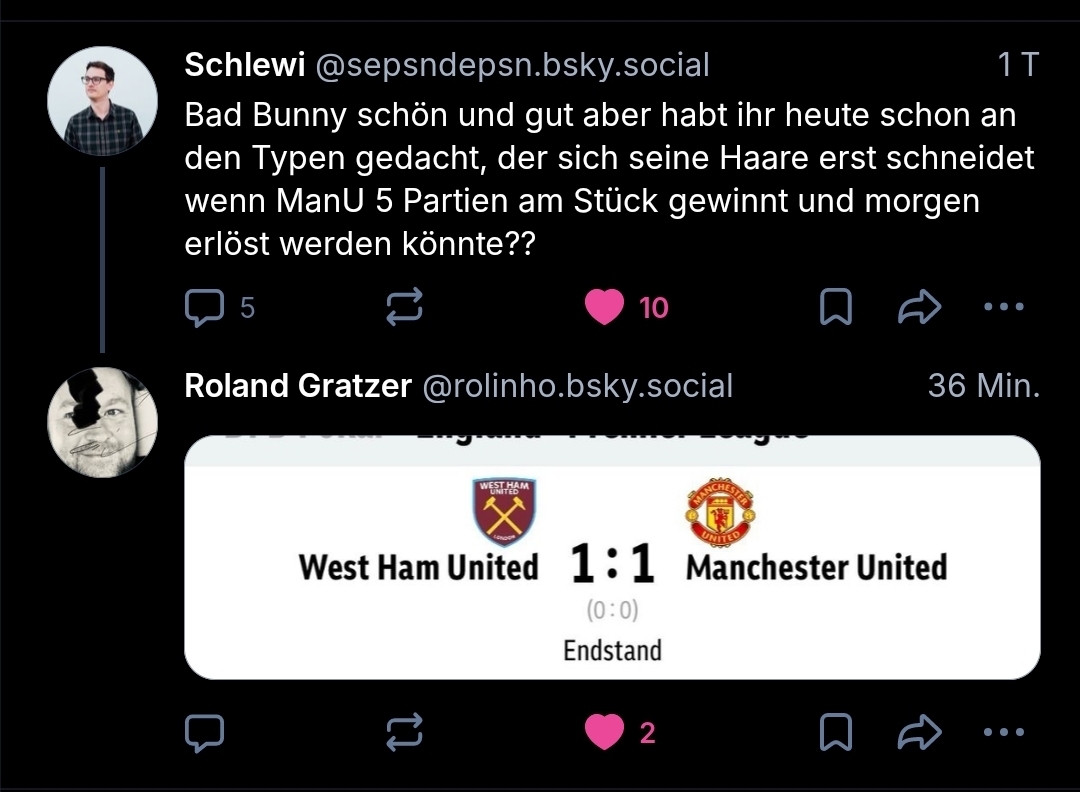
Task: Open the @sepsndepsn.bsky.social handle link
Action: [513, 66]
